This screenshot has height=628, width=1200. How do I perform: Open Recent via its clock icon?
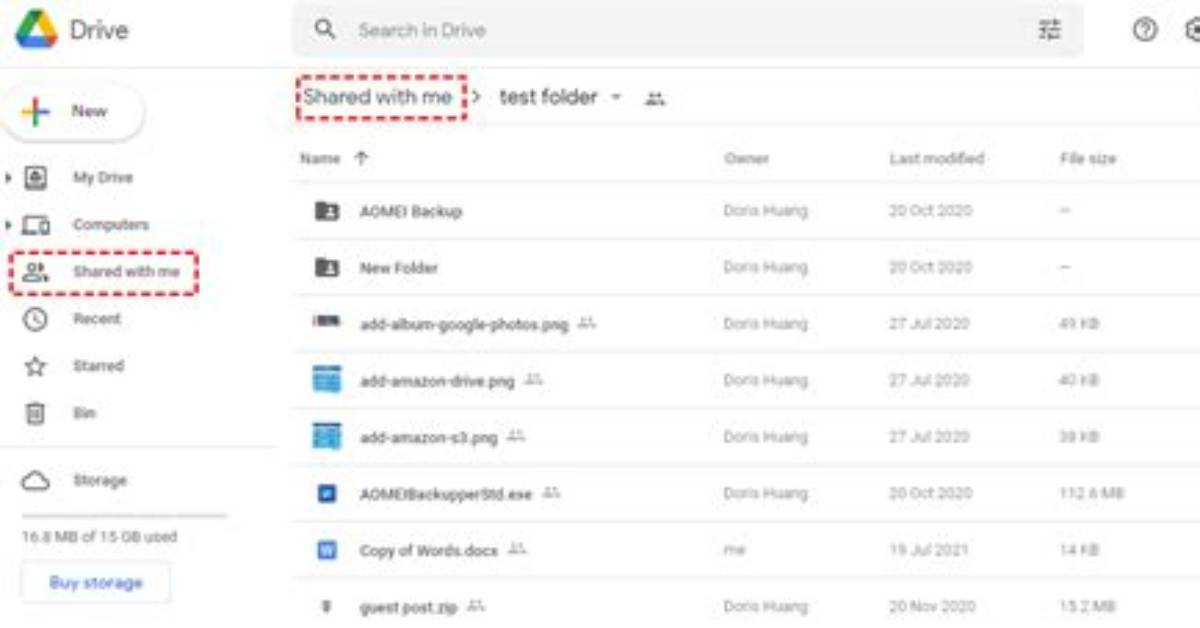tap(35, 319)
